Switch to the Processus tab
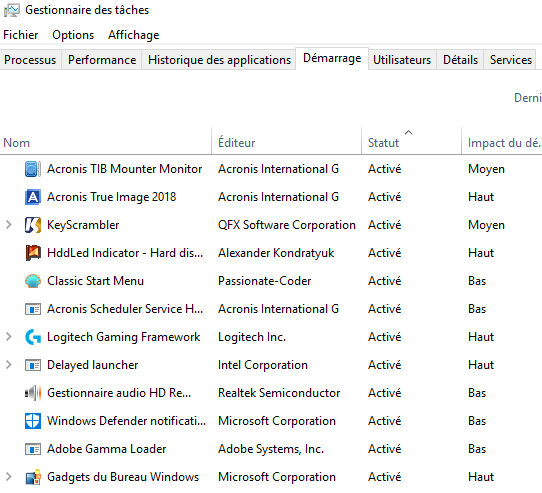Viewport: 542px width, 493px height. tap(30, 60)
